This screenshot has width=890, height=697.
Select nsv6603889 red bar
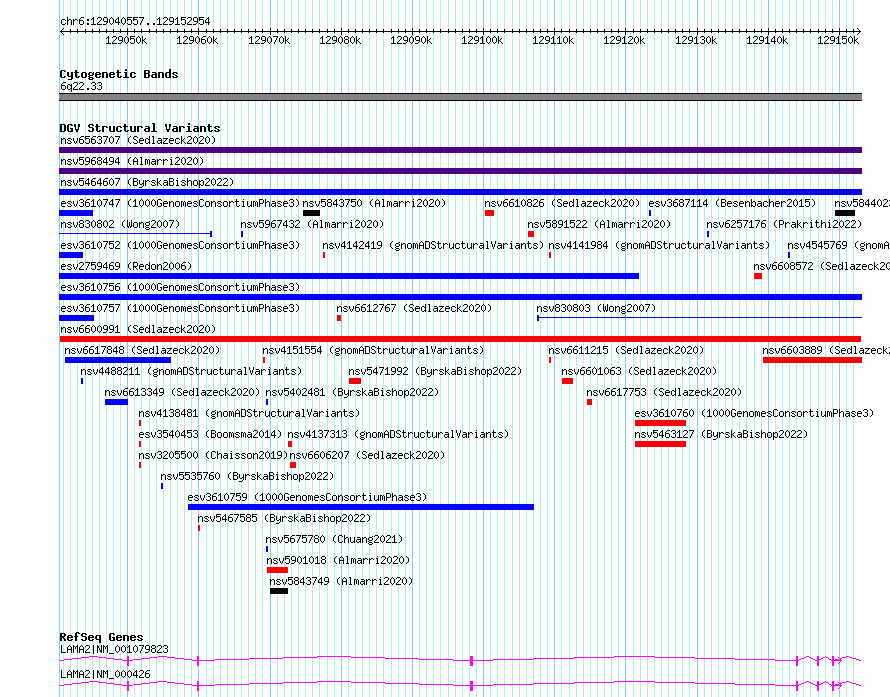[x=812, y=360]
